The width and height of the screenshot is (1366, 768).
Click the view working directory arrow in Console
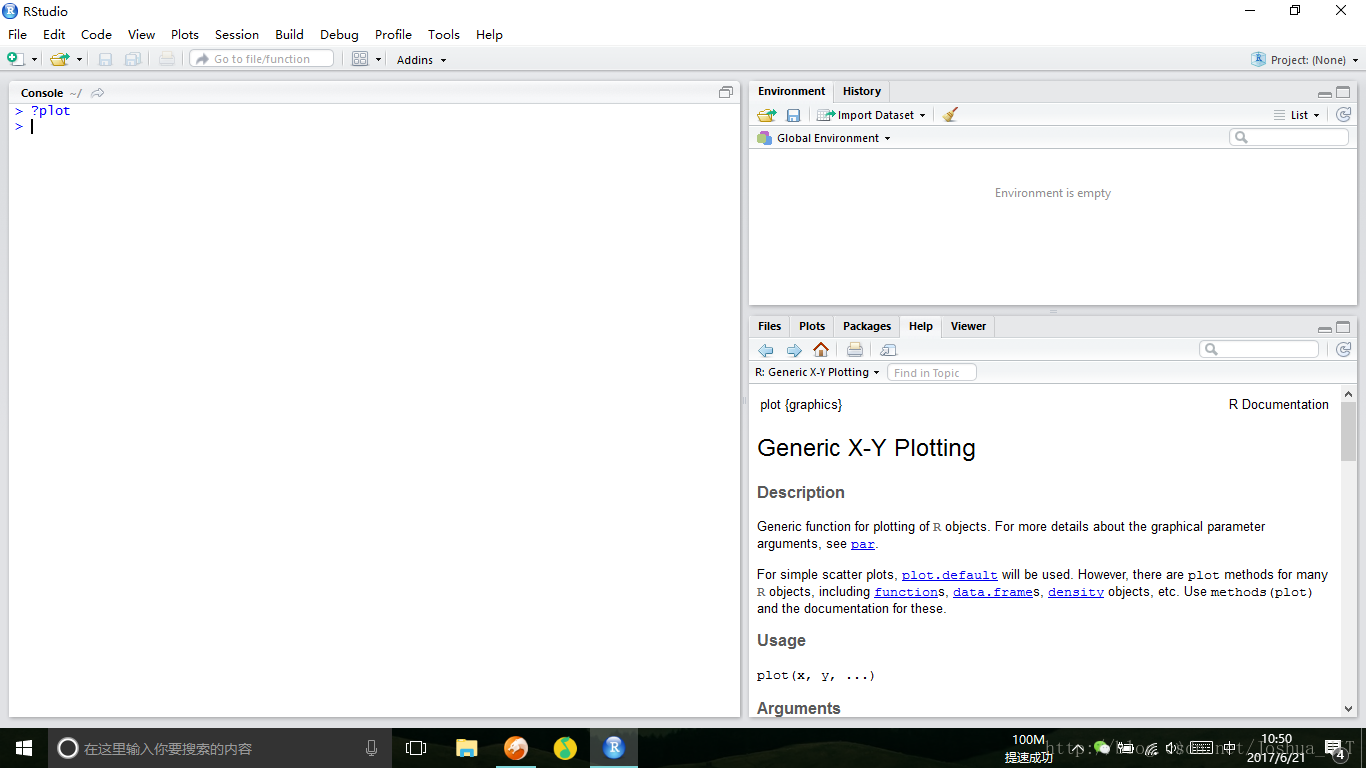pos(97,93)
